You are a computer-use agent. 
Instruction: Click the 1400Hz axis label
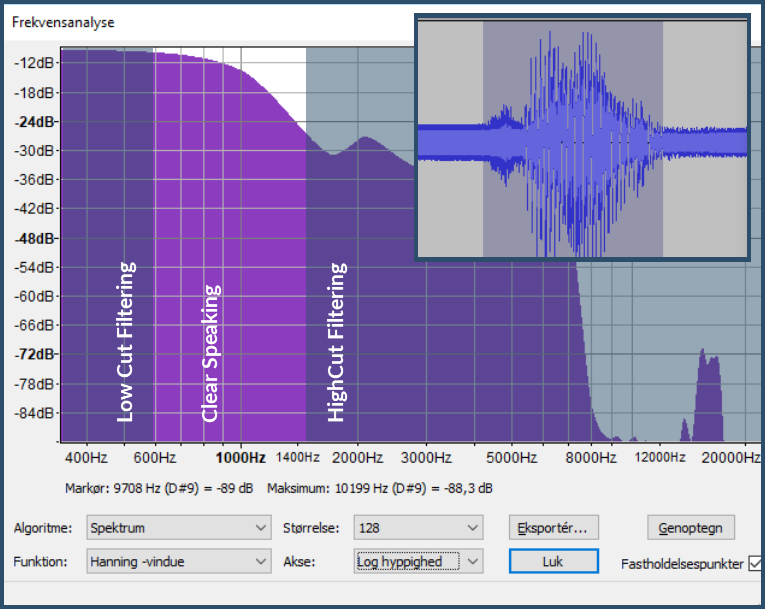click(298, 458)
